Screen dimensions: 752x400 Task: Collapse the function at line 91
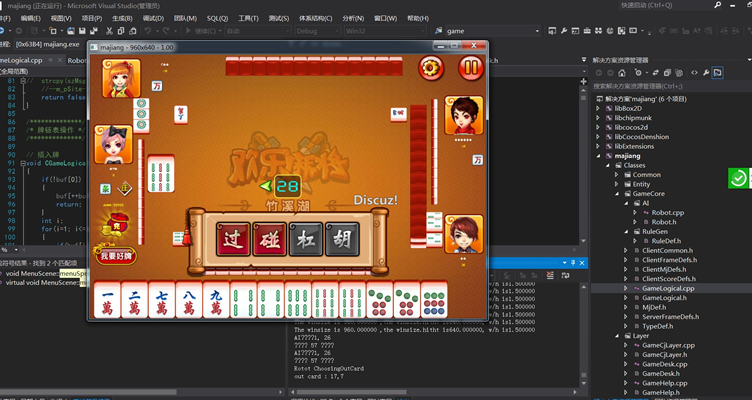coord(23,163)
